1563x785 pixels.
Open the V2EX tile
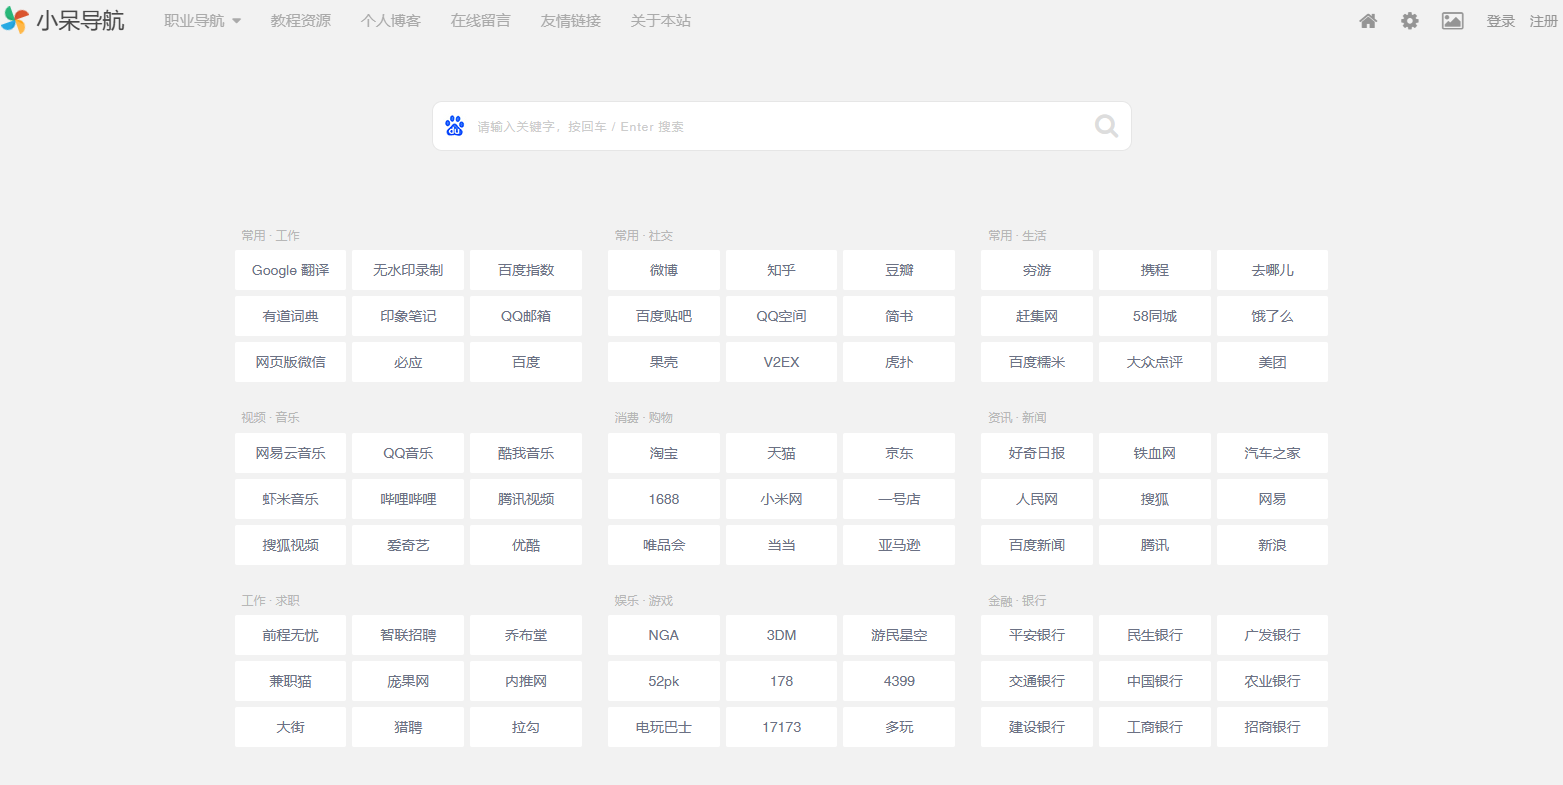tap(781, 362)
